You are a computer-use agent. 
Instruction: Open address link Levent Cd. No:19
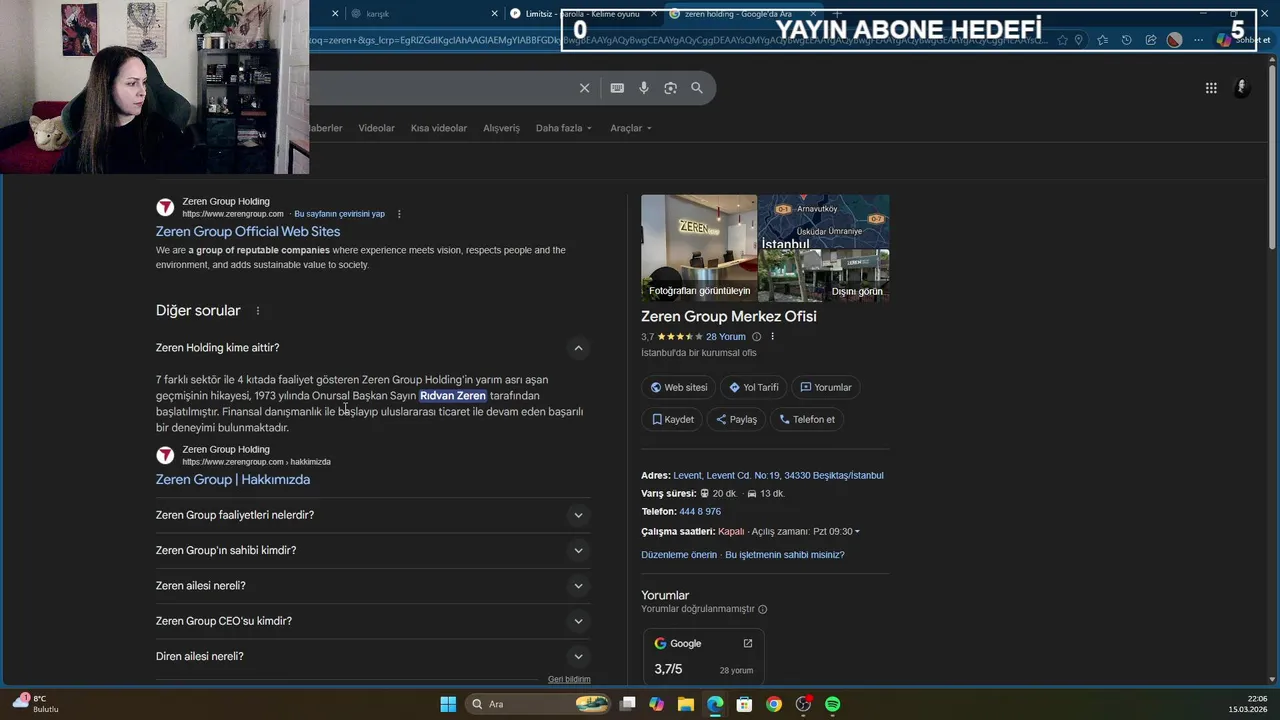[x=778, y=476]
